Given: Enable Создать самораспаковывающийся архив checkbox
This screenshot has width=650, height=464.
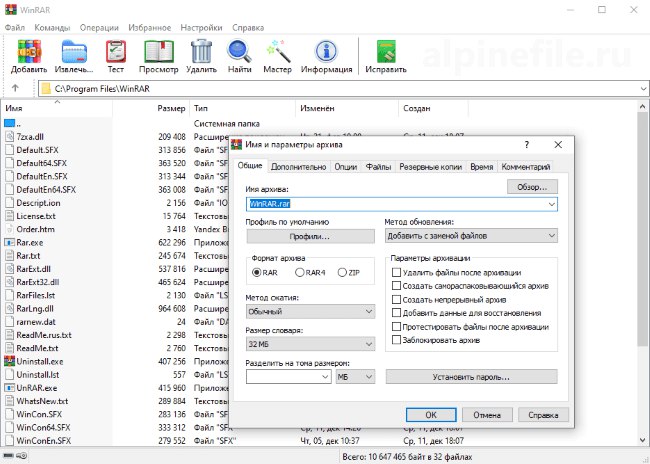Looking at the screenshot, I should click(x=396, y=286).
